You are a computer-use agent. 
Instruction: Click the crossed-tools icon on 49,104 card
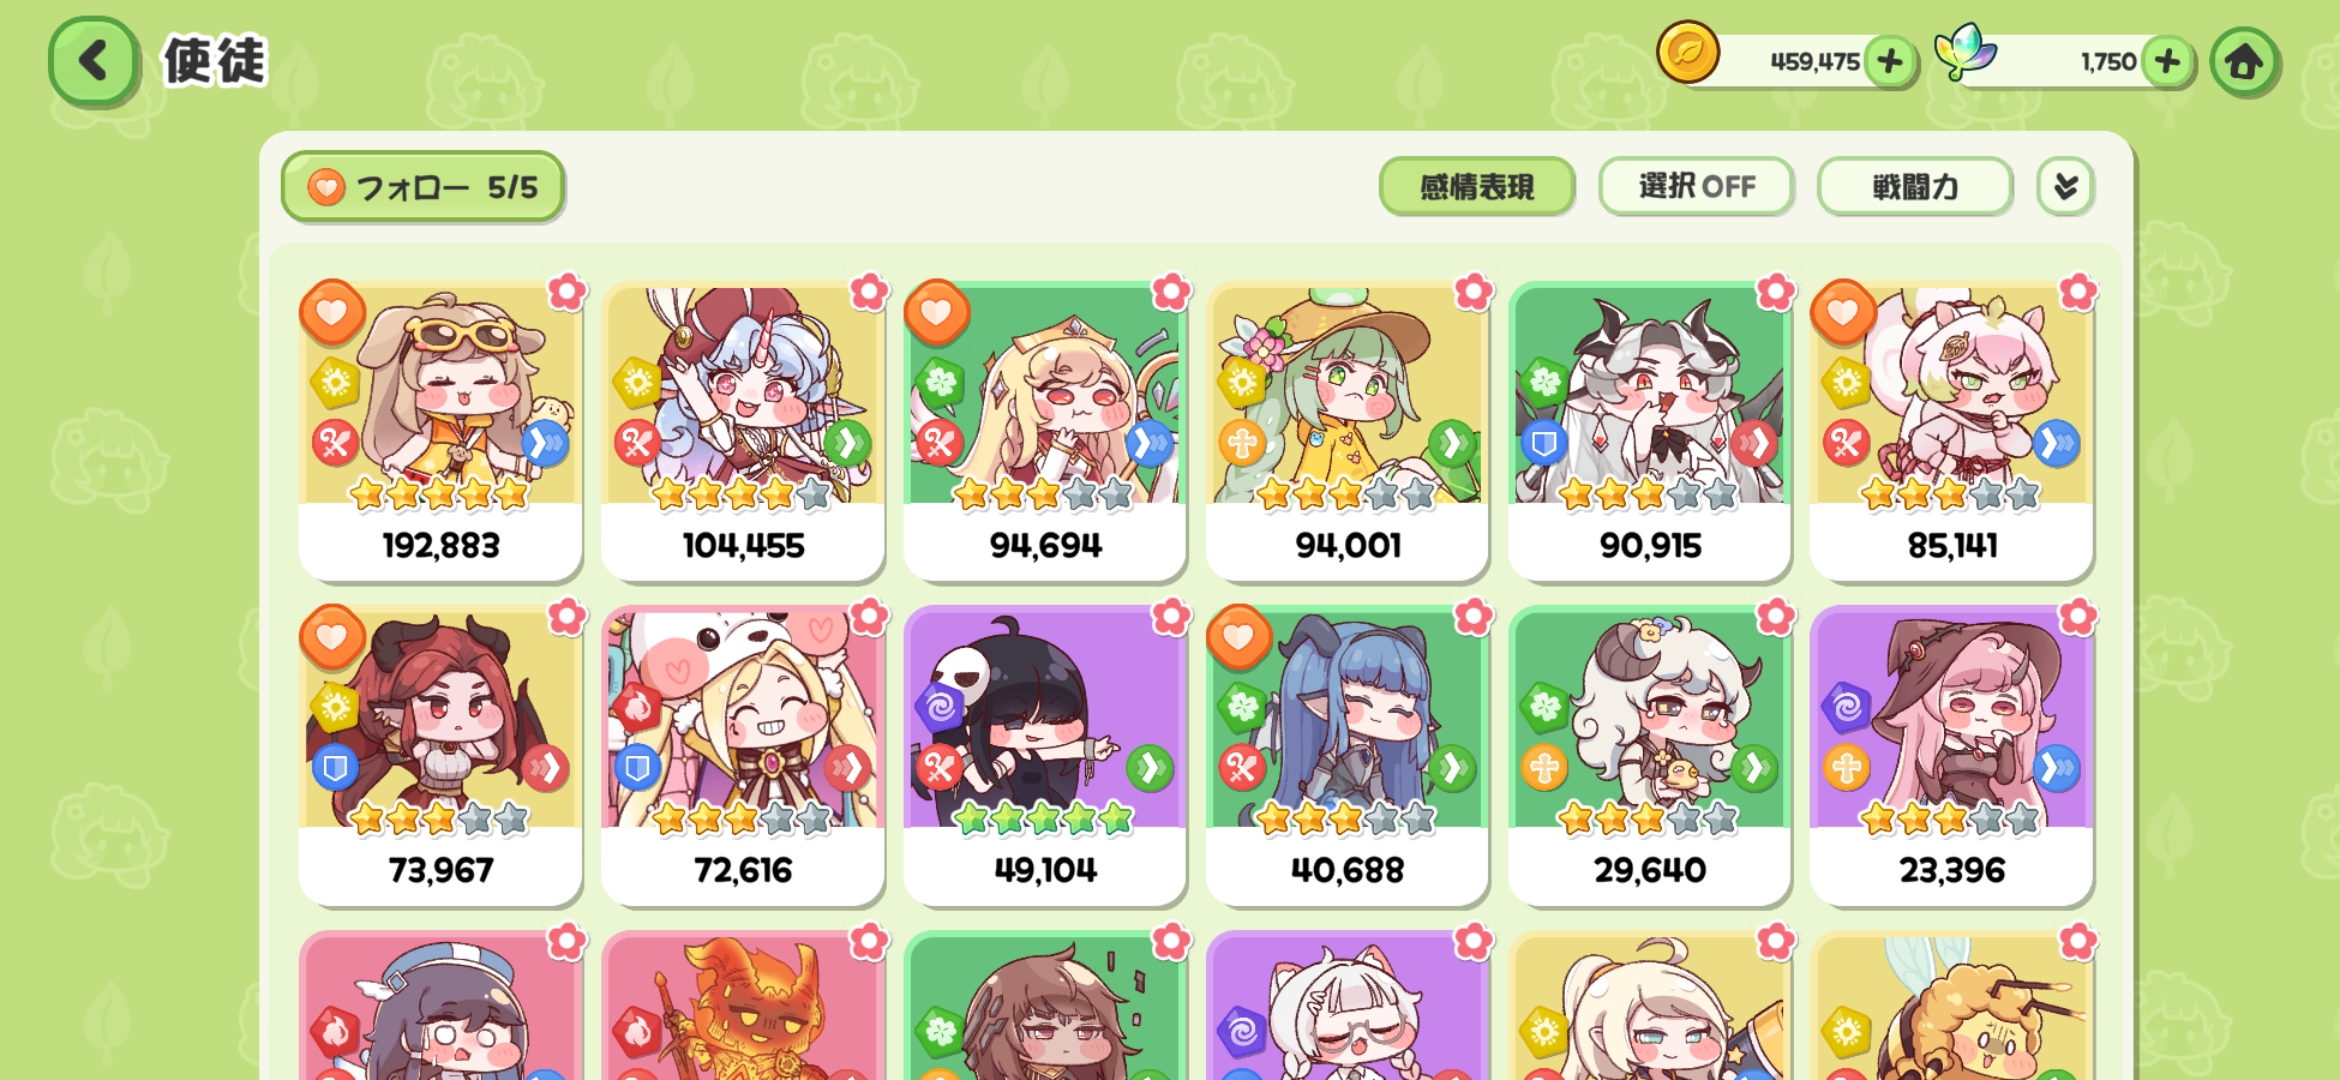(939, 768)
